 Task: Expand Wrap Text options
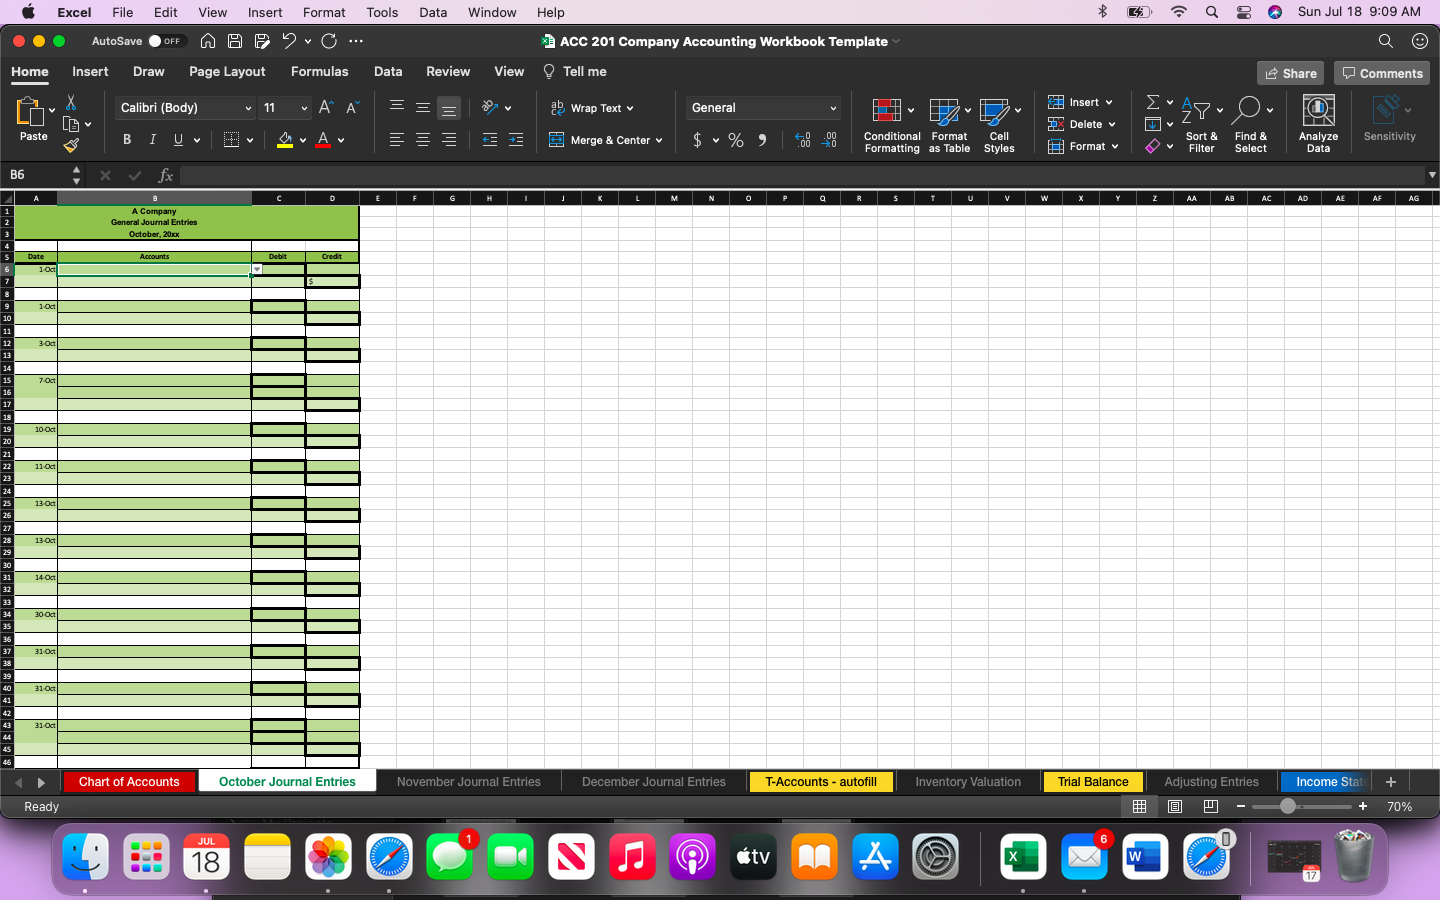coord(629,108)
